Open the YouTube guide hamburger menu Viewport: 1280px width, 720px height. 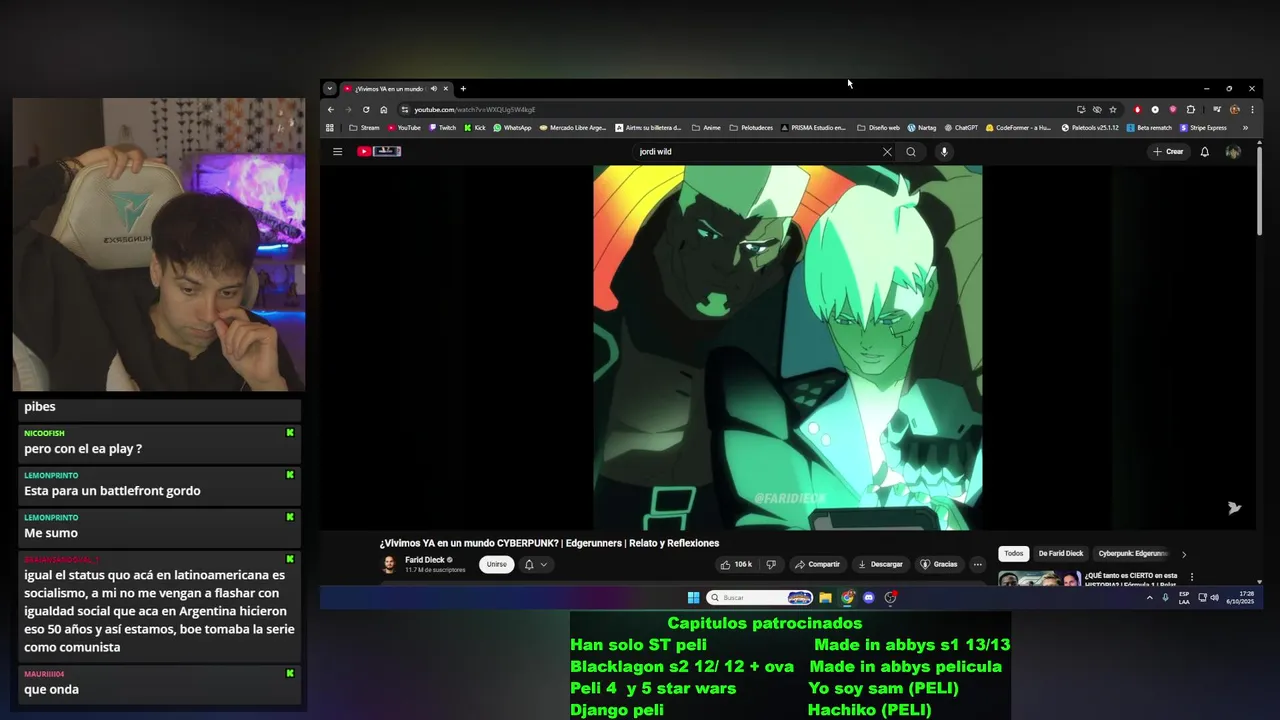(x=338, y=152)
